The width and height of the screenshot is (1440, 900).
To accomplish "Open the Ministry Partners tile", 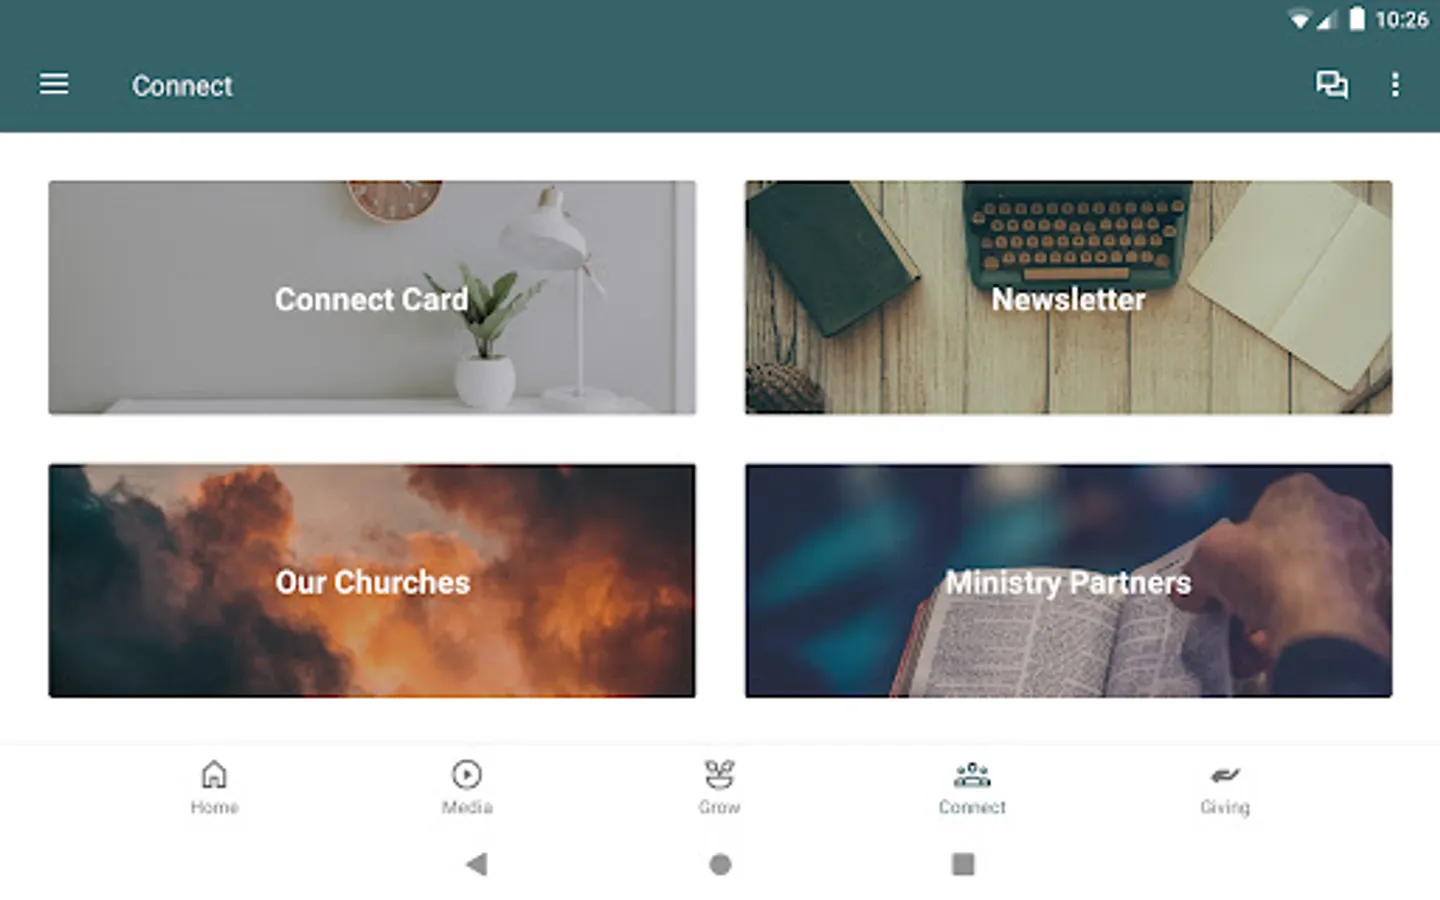I will [x=1068, y=580].
